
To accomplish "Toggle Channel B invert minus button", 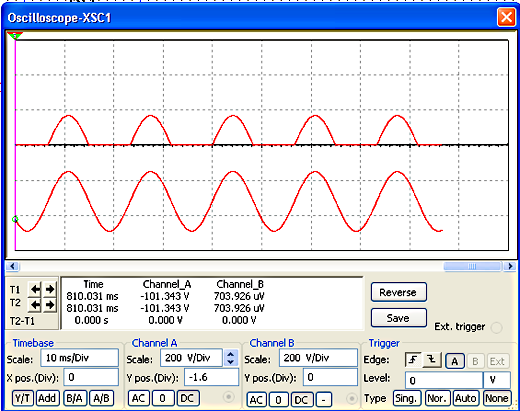I will pos(323,400).
